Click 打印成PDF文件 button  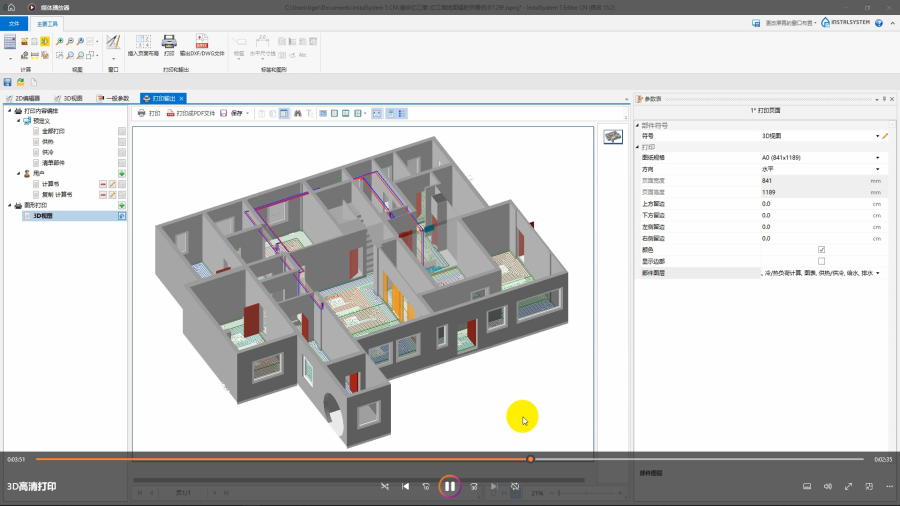190,113
